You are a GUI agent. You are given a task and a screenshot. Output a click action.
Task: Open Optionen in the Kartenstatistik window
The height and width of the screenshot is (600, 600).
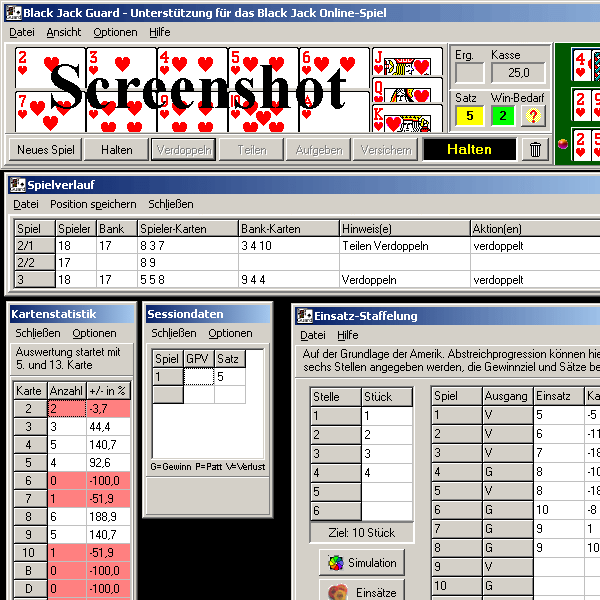pos(94,333)
